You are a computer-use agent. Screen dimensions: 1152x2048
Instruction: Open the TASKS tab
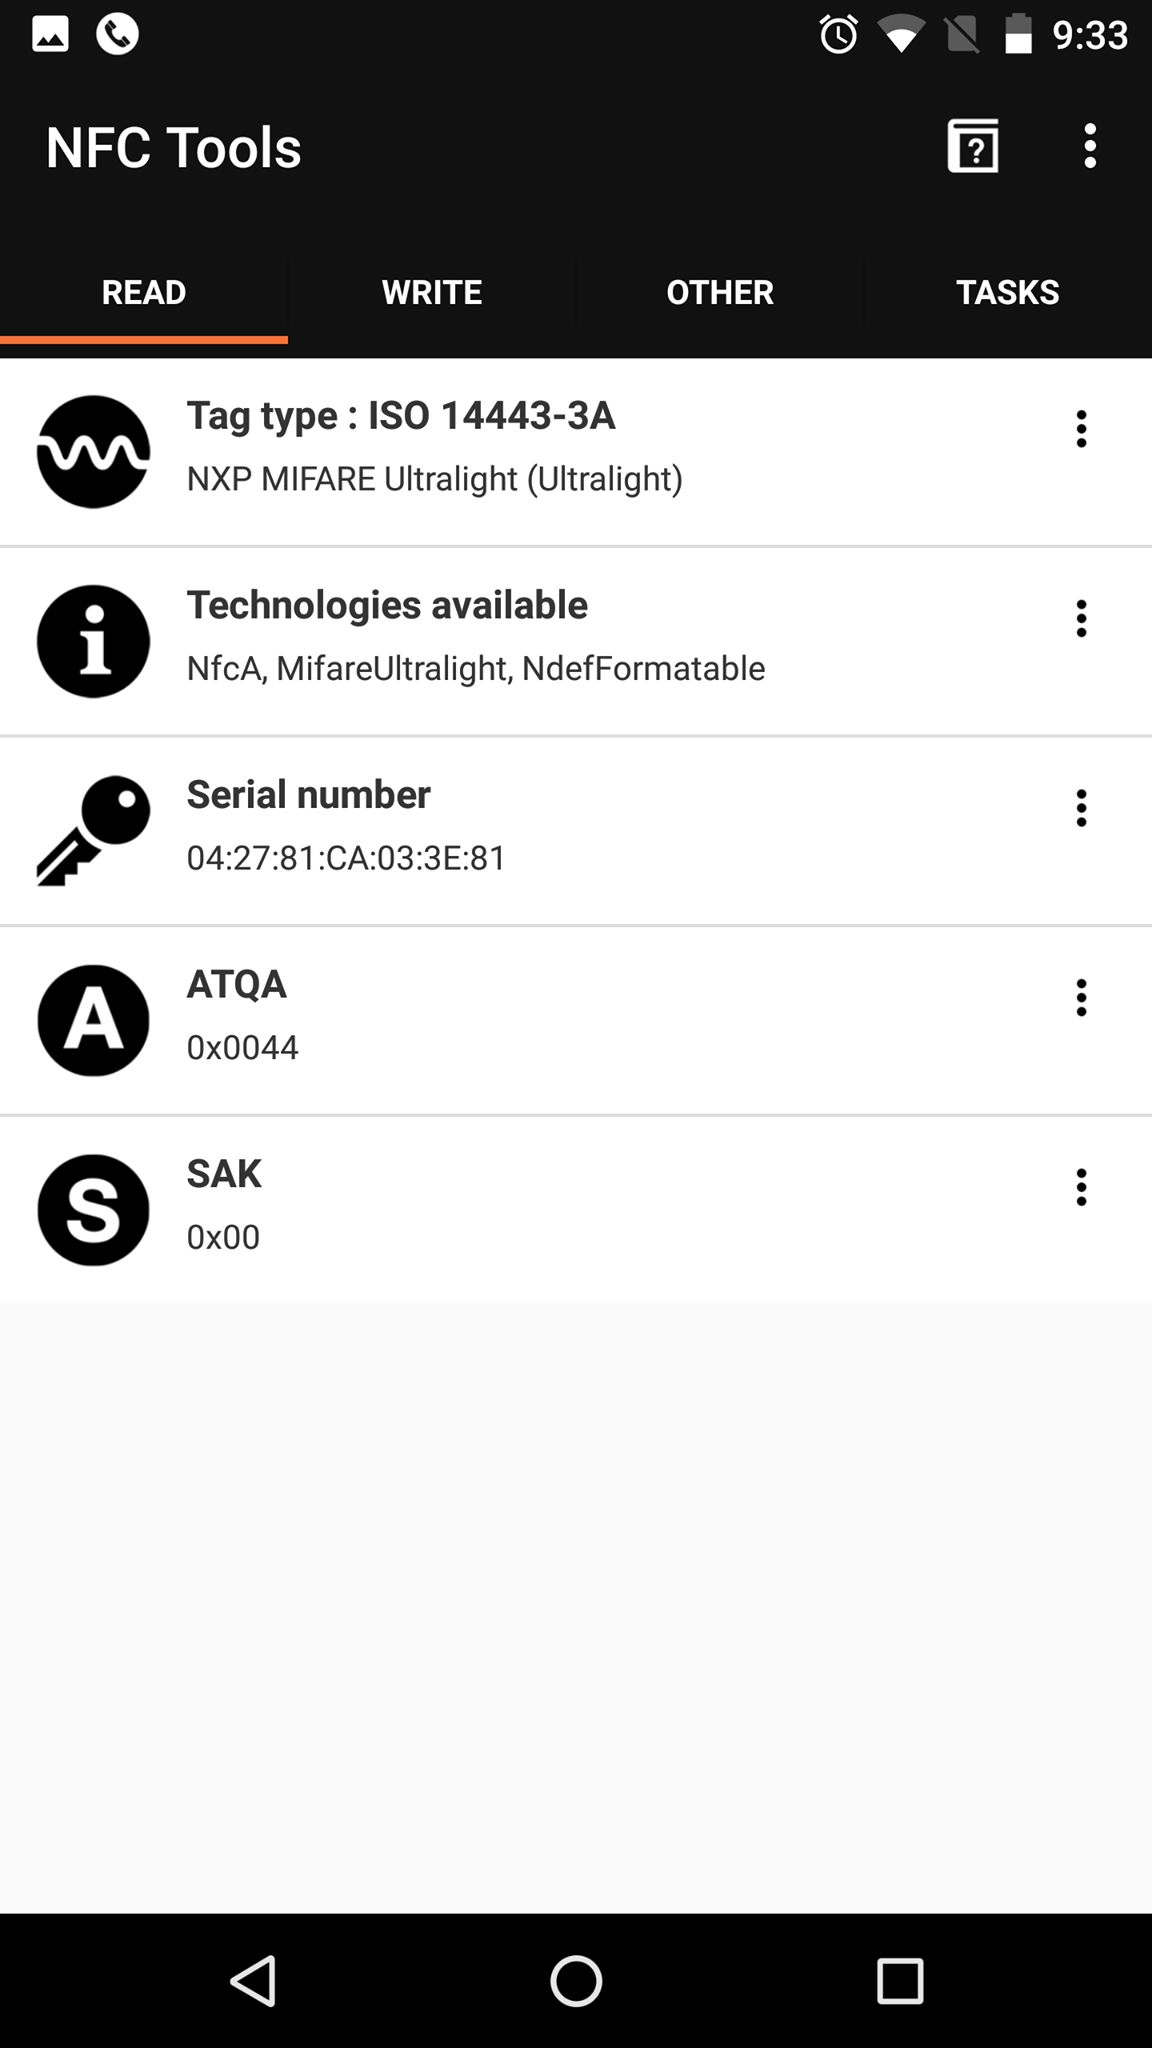pyautogui.click(x=1008, y=293)
